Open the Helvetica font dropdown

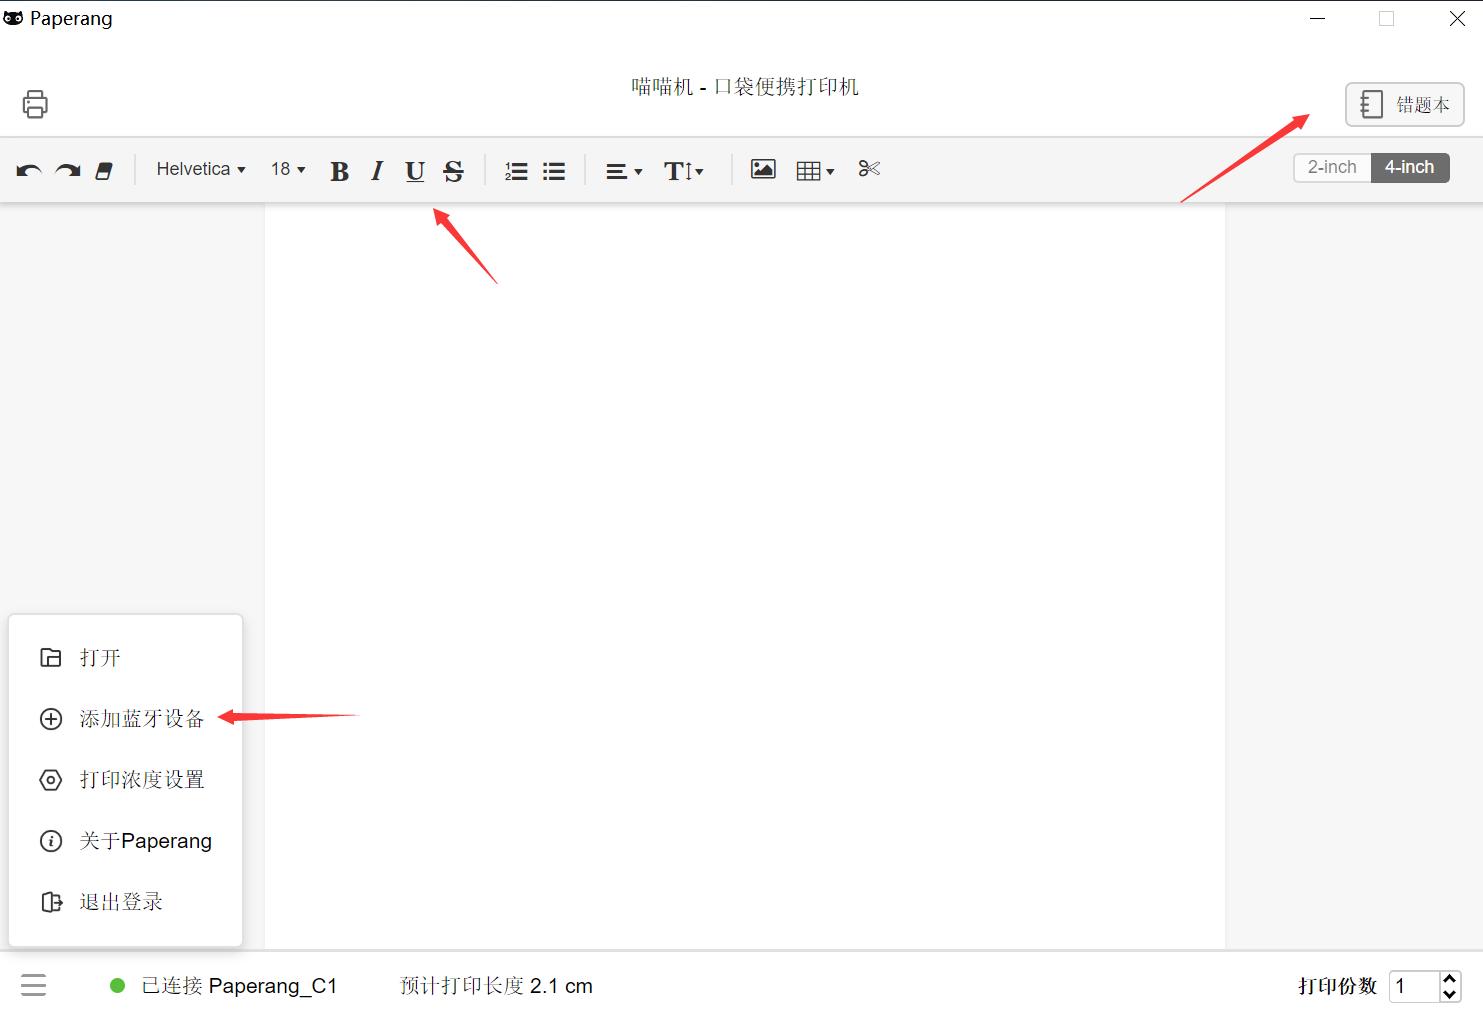[201, 169]
